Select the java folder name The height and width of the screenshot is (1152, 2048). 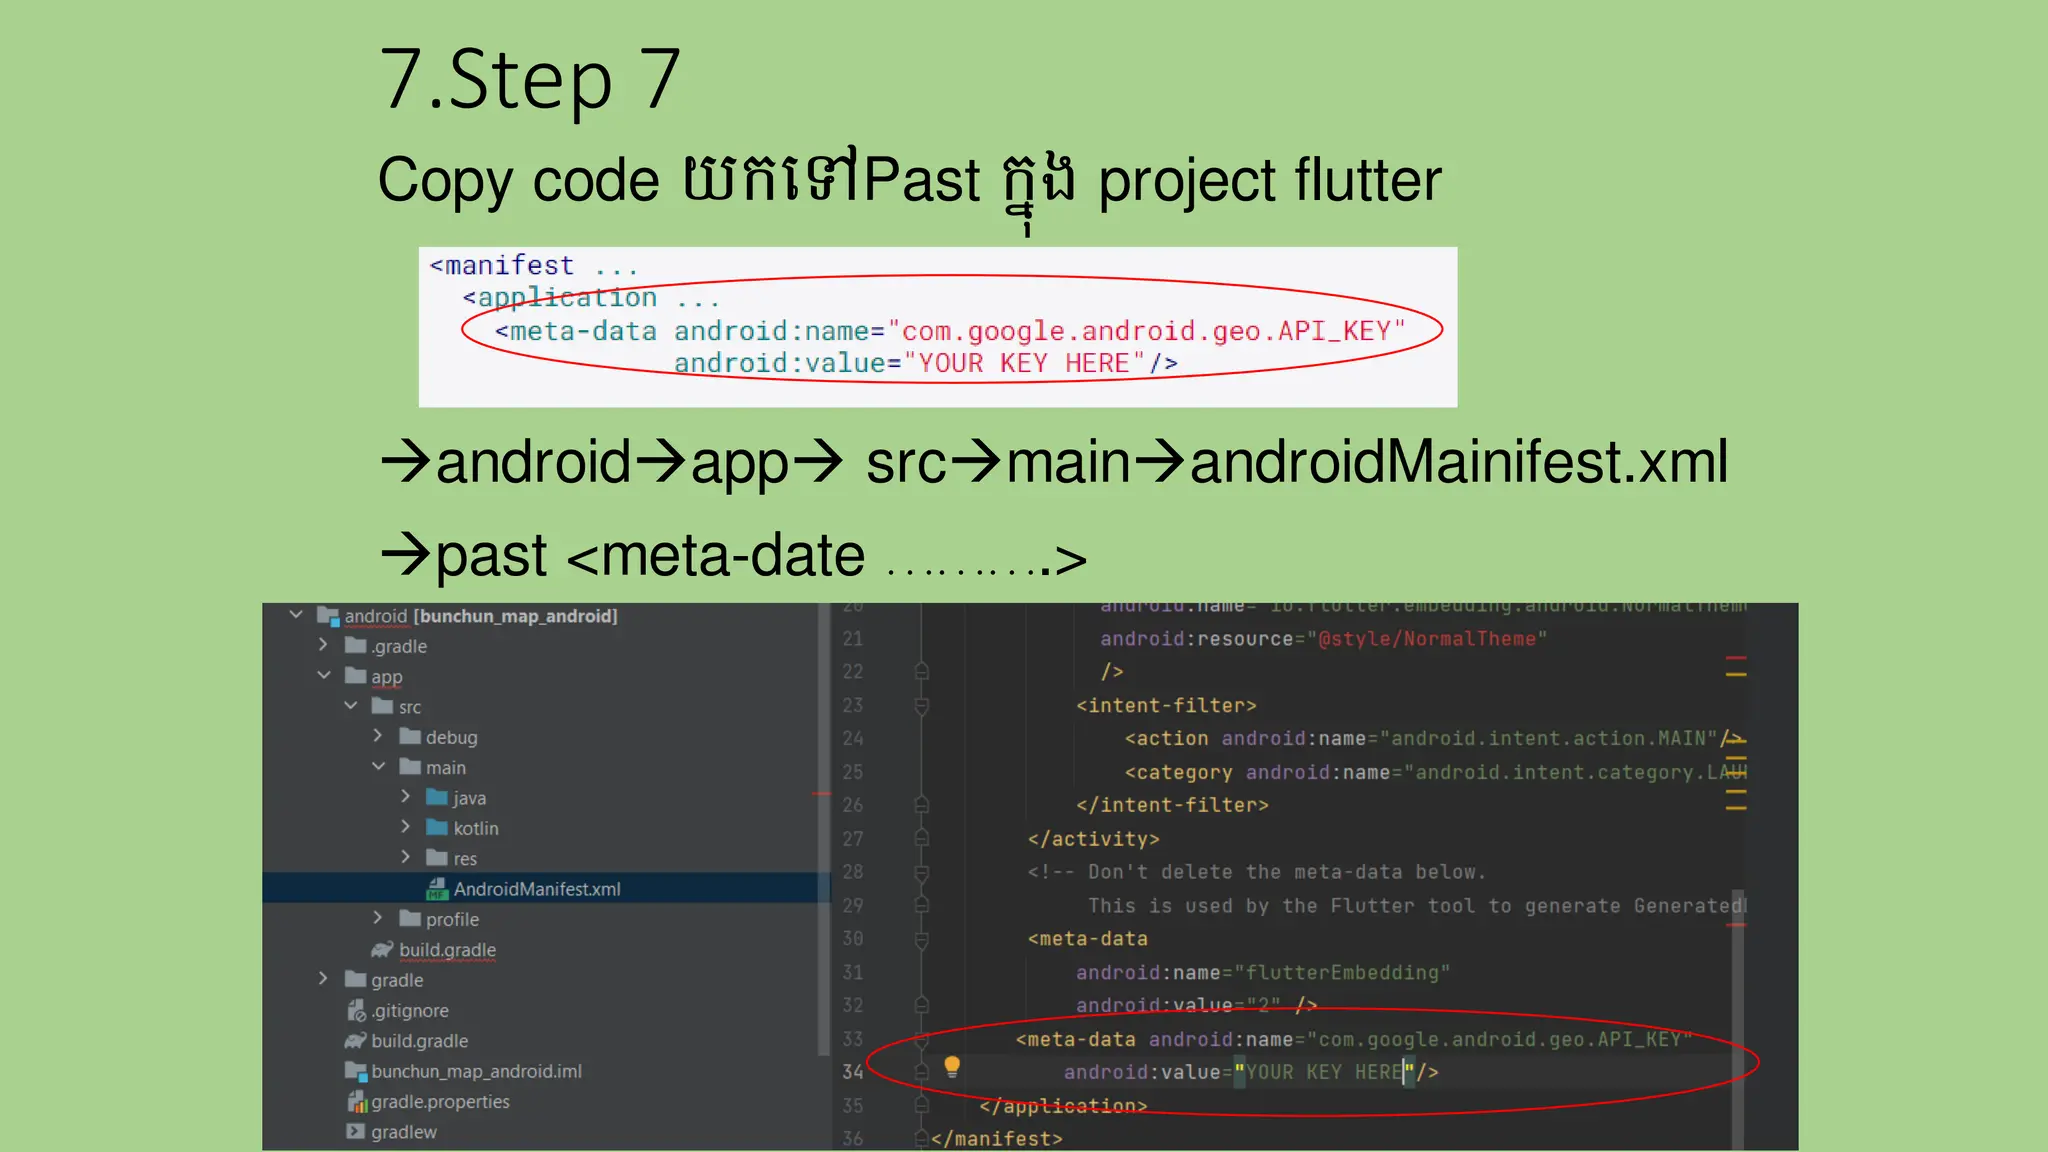469,798
